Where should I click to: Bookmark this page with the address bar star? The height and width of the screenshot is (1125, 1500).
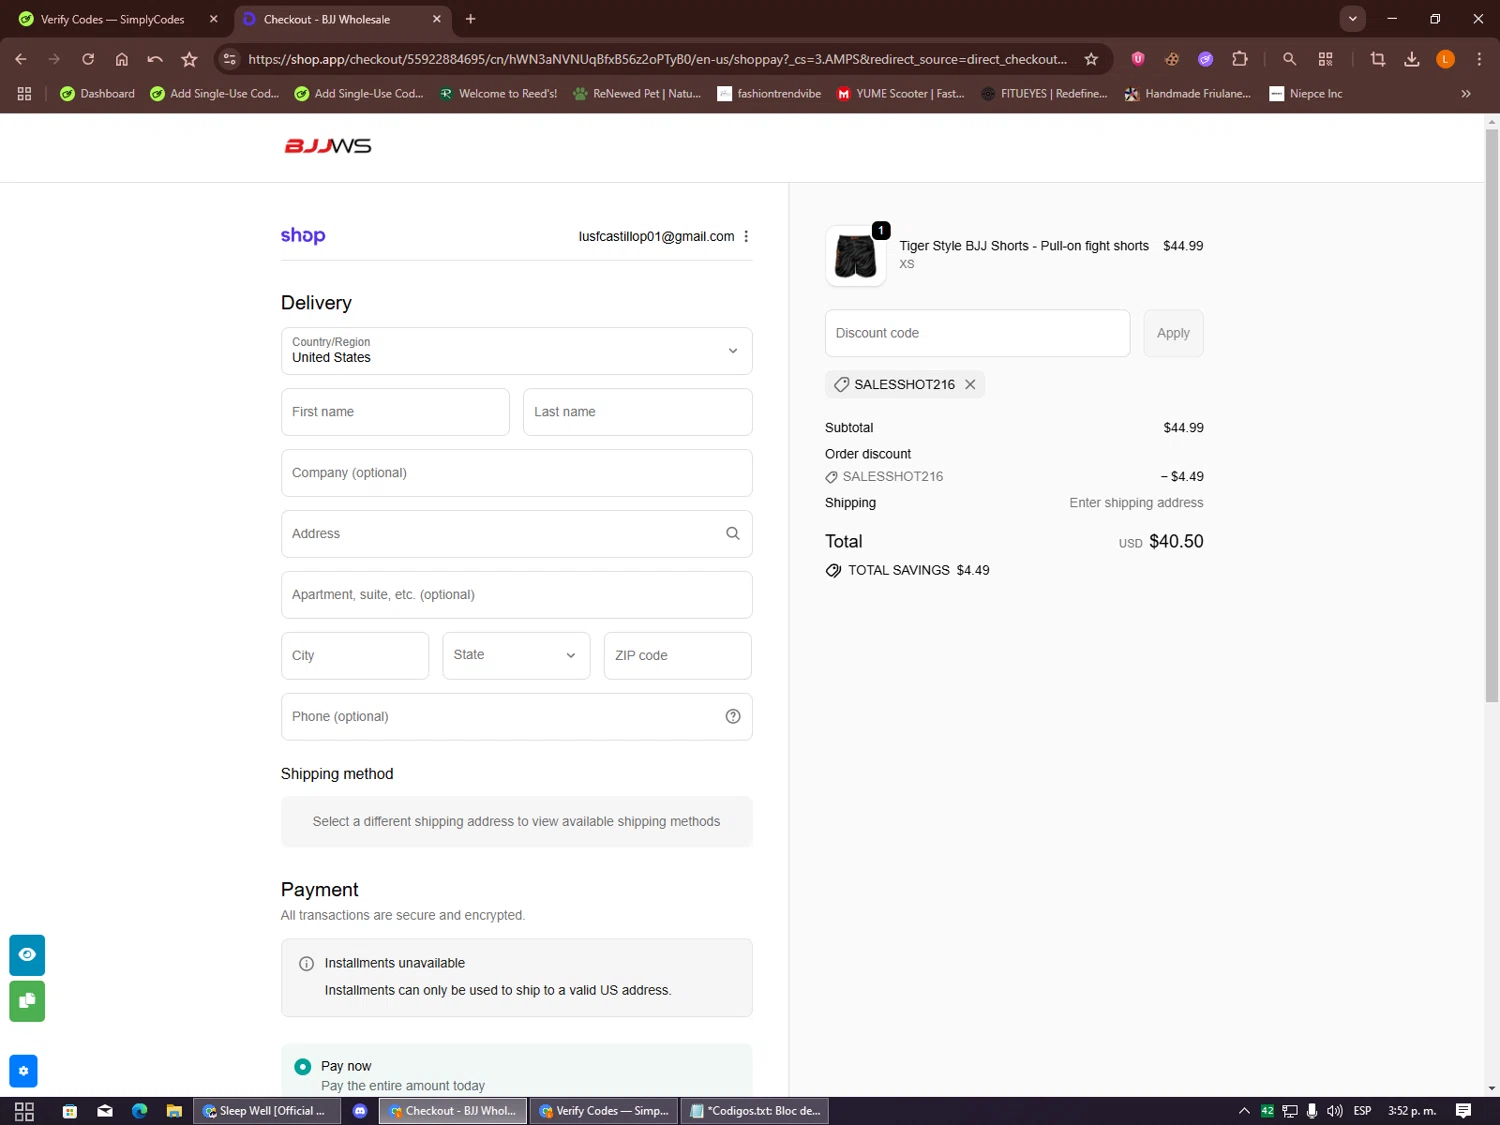[1091, 59]
